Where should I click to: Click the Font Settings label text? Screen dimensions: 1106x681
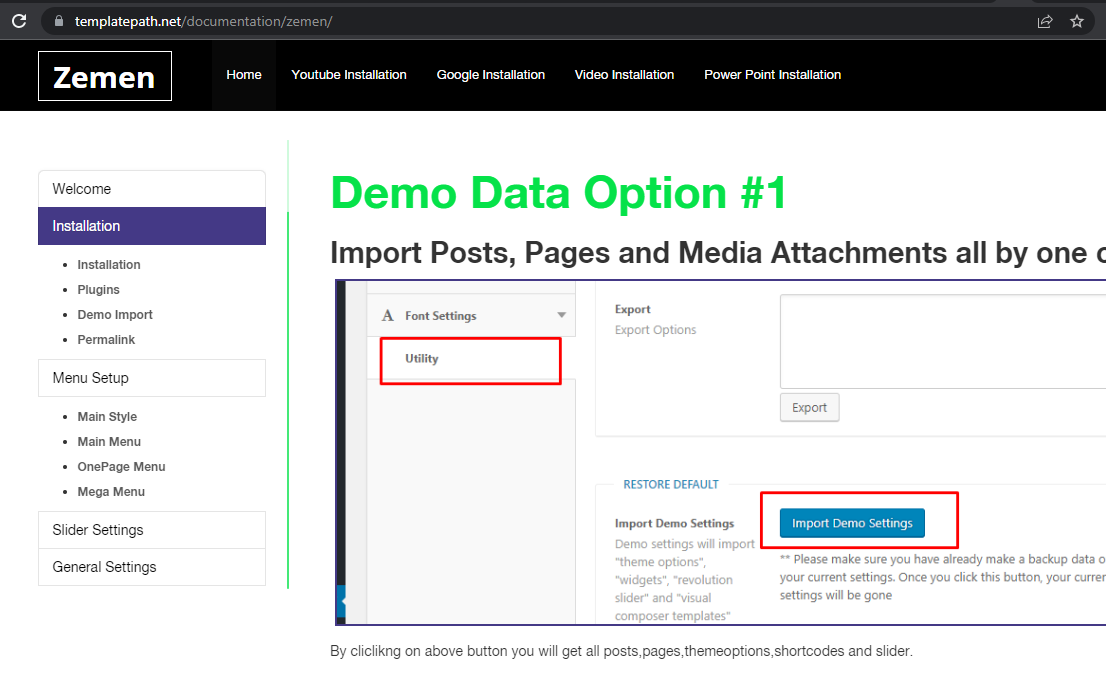click(x=441, y=315)
